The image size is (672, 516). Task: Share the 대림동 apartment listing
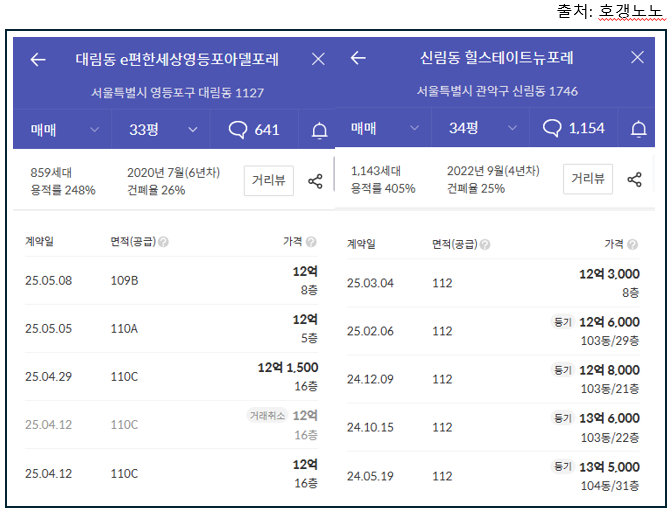click(315, 181)
